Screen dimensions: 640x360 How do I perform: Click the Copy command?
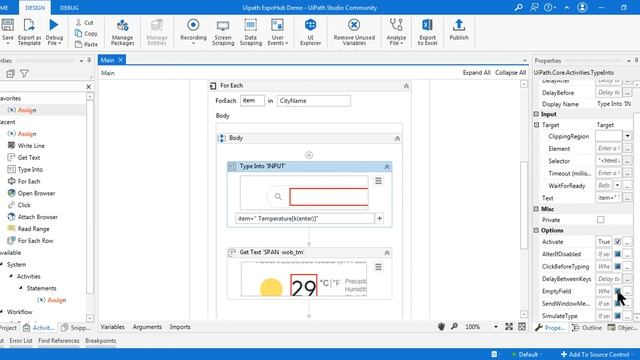coord(86,33)
